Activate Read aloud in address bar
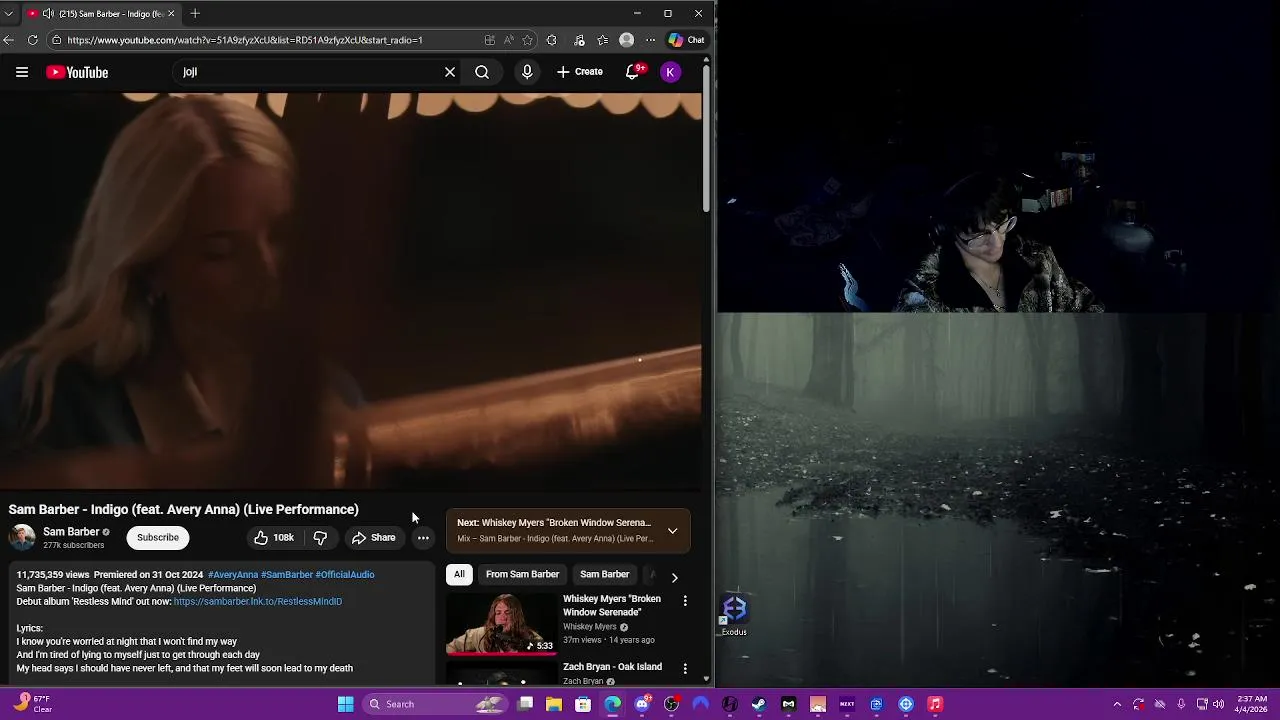The image size is (1280, 720). point(509,40)
